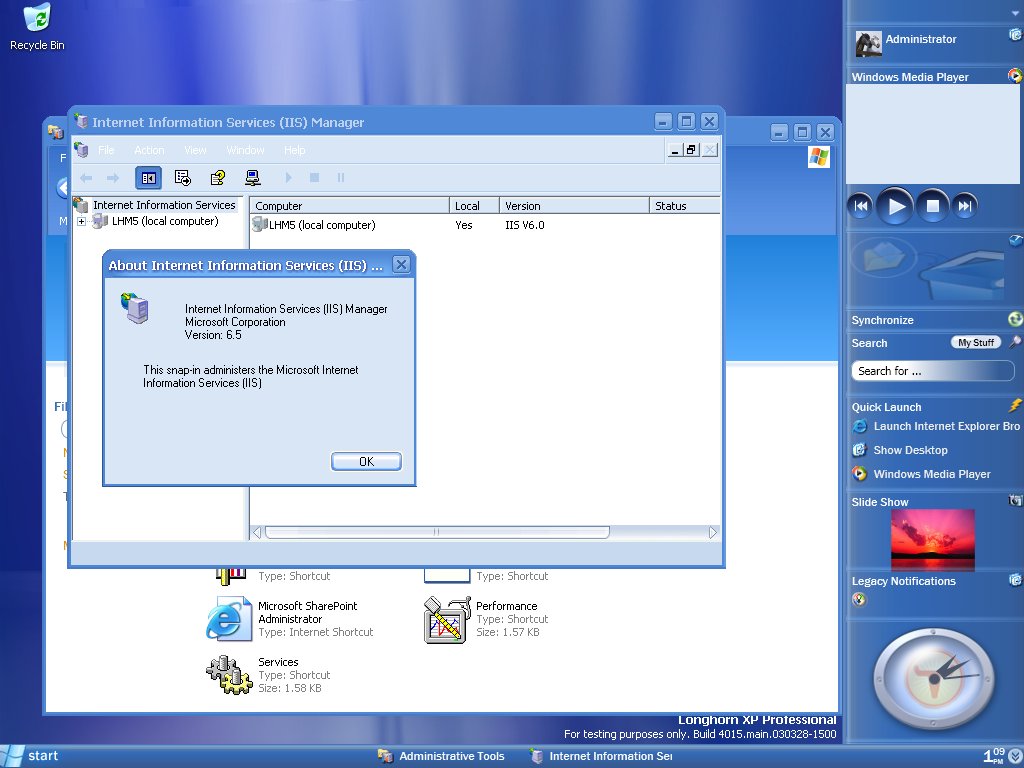Open the Window menu

pyautogui.click(x=246, y=150)
